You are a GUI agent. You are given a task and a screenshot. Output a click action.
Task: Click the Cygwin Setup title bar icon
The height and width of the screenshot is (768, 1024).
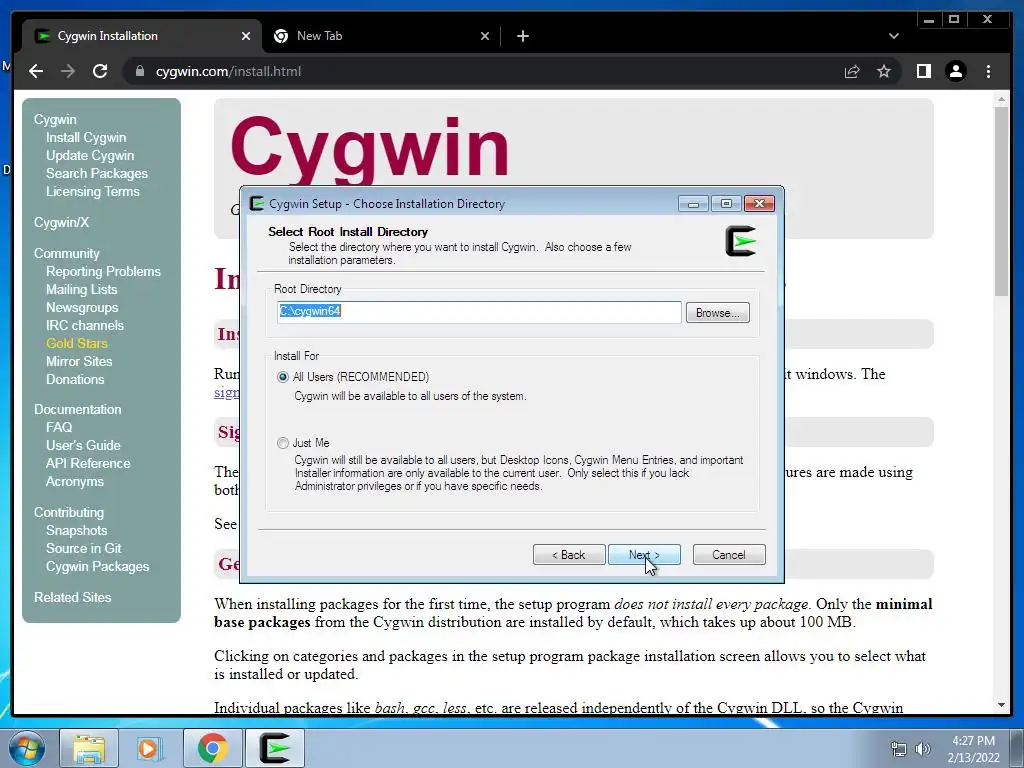tap(257, 203)
